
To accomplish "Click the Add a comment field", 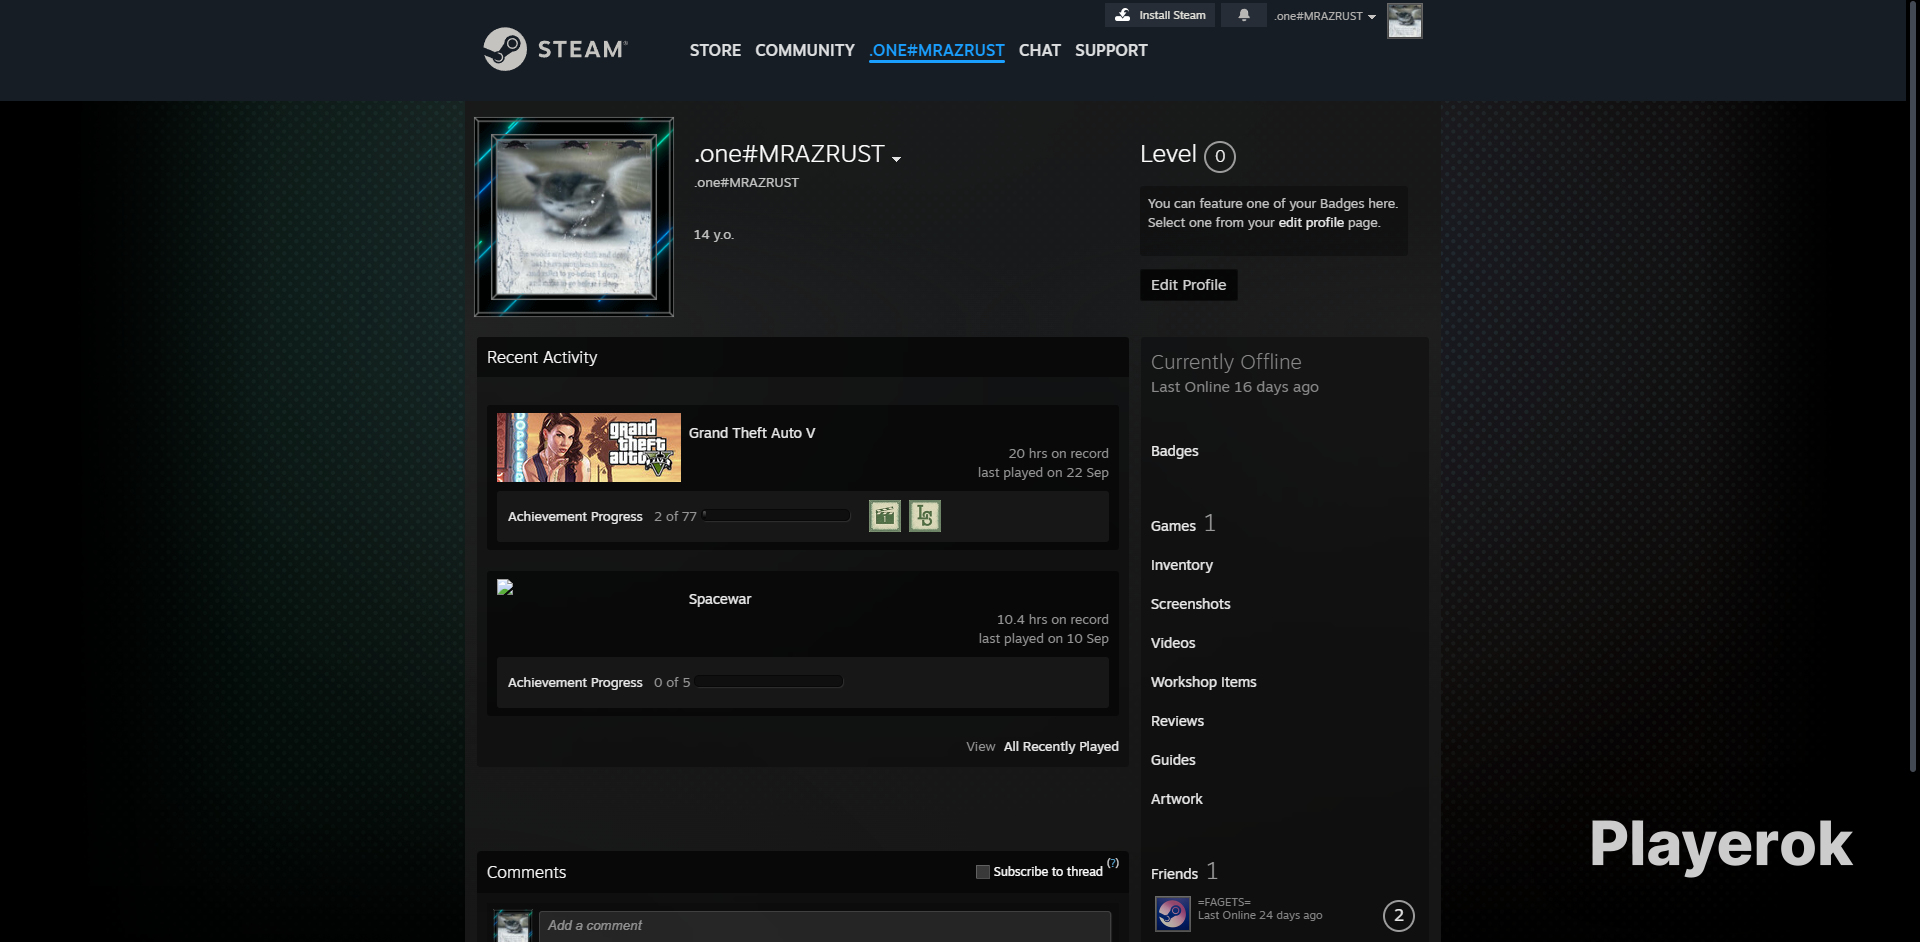I will click(824, 926).
